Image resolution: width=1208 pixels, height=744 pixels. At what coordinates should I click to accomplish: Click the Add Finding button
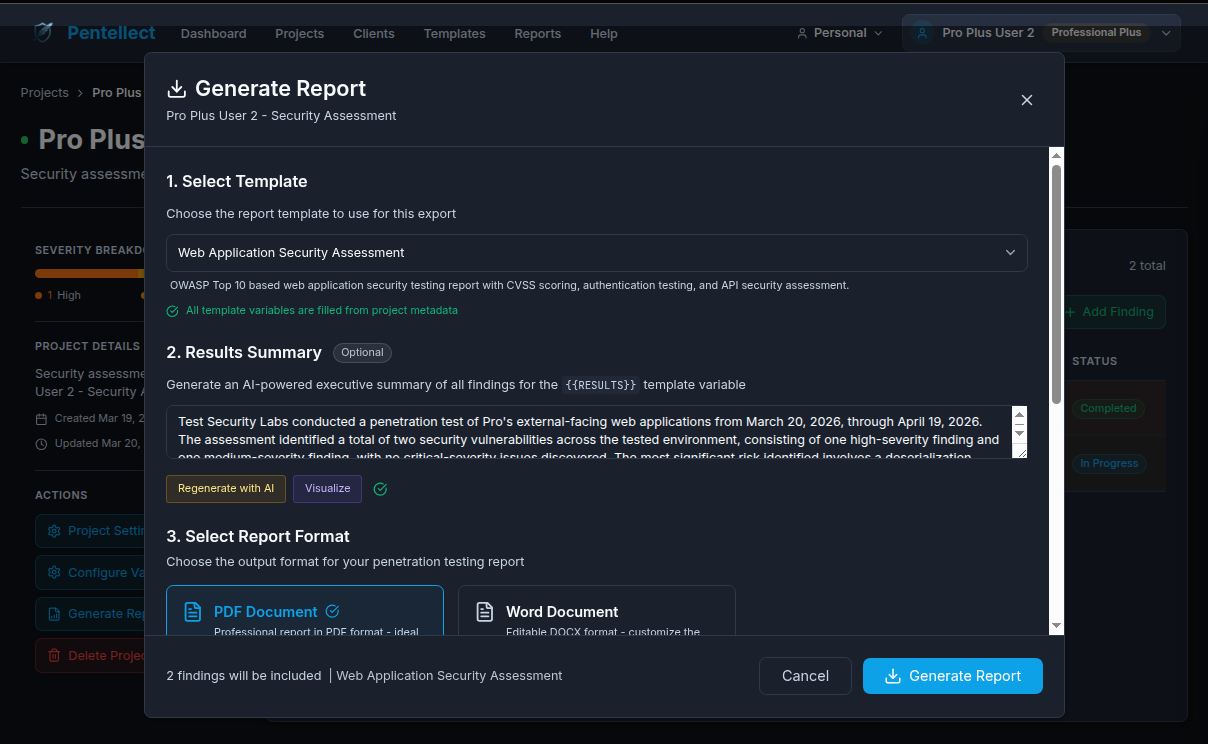click(1110, 311)
